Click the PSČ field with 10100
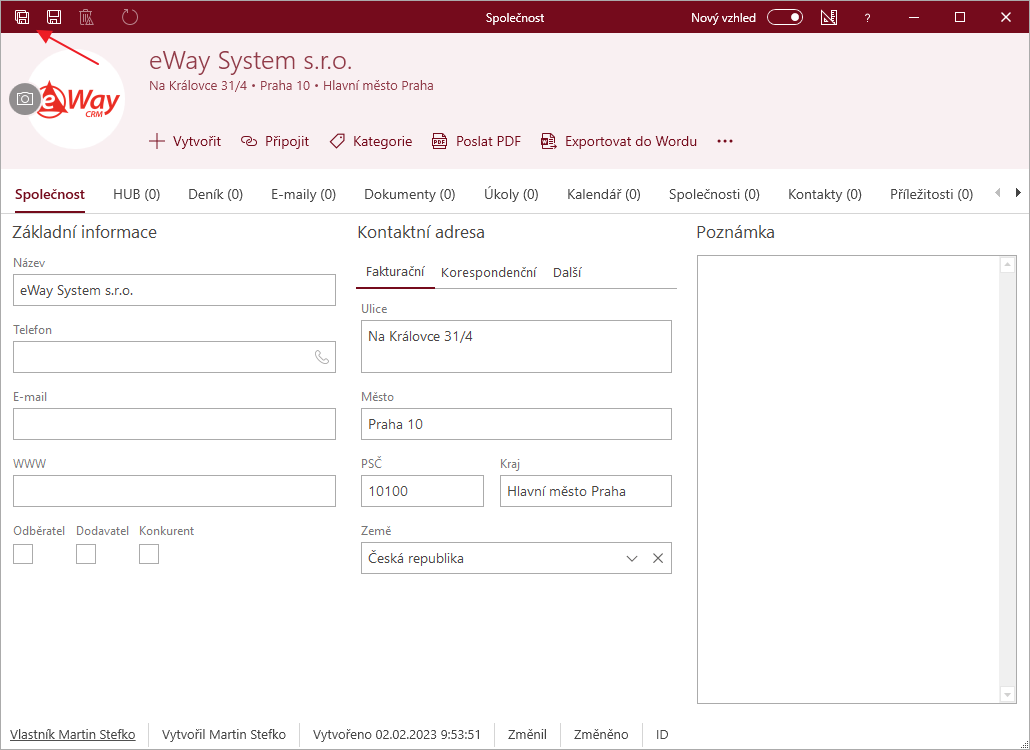 (x=422, y=491)
